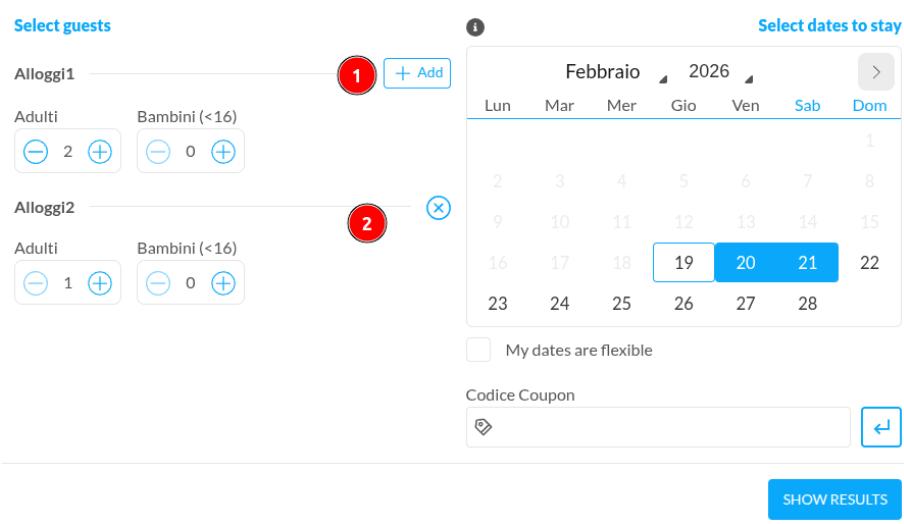Go to next month with the arrow

pyautogui.click(x=875, y=72)
